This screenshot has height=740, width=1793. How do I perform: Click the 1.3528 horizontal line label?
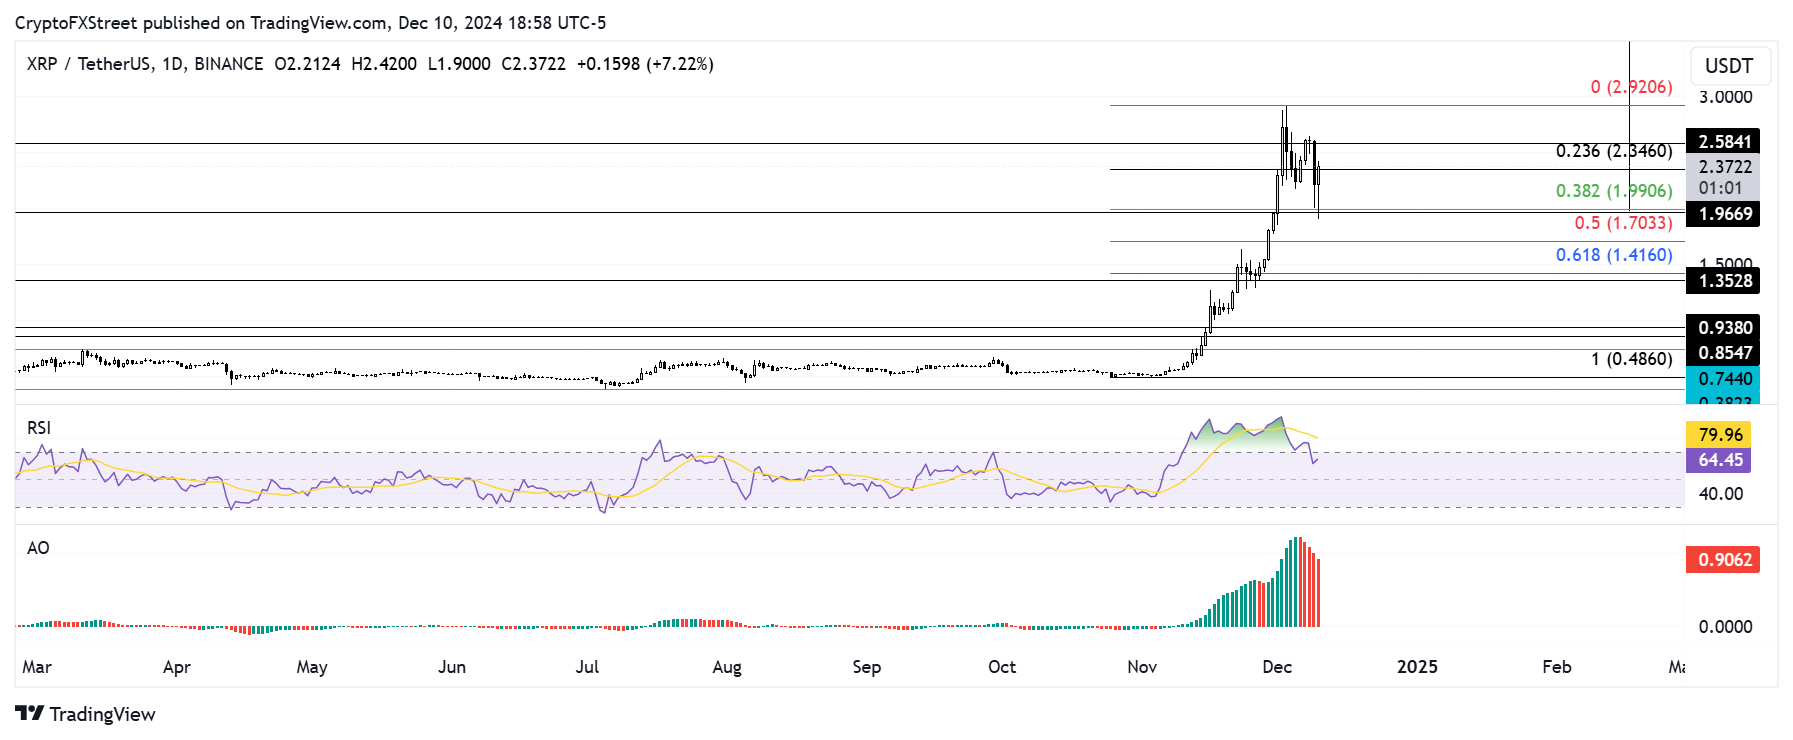tap(1724, 281)
